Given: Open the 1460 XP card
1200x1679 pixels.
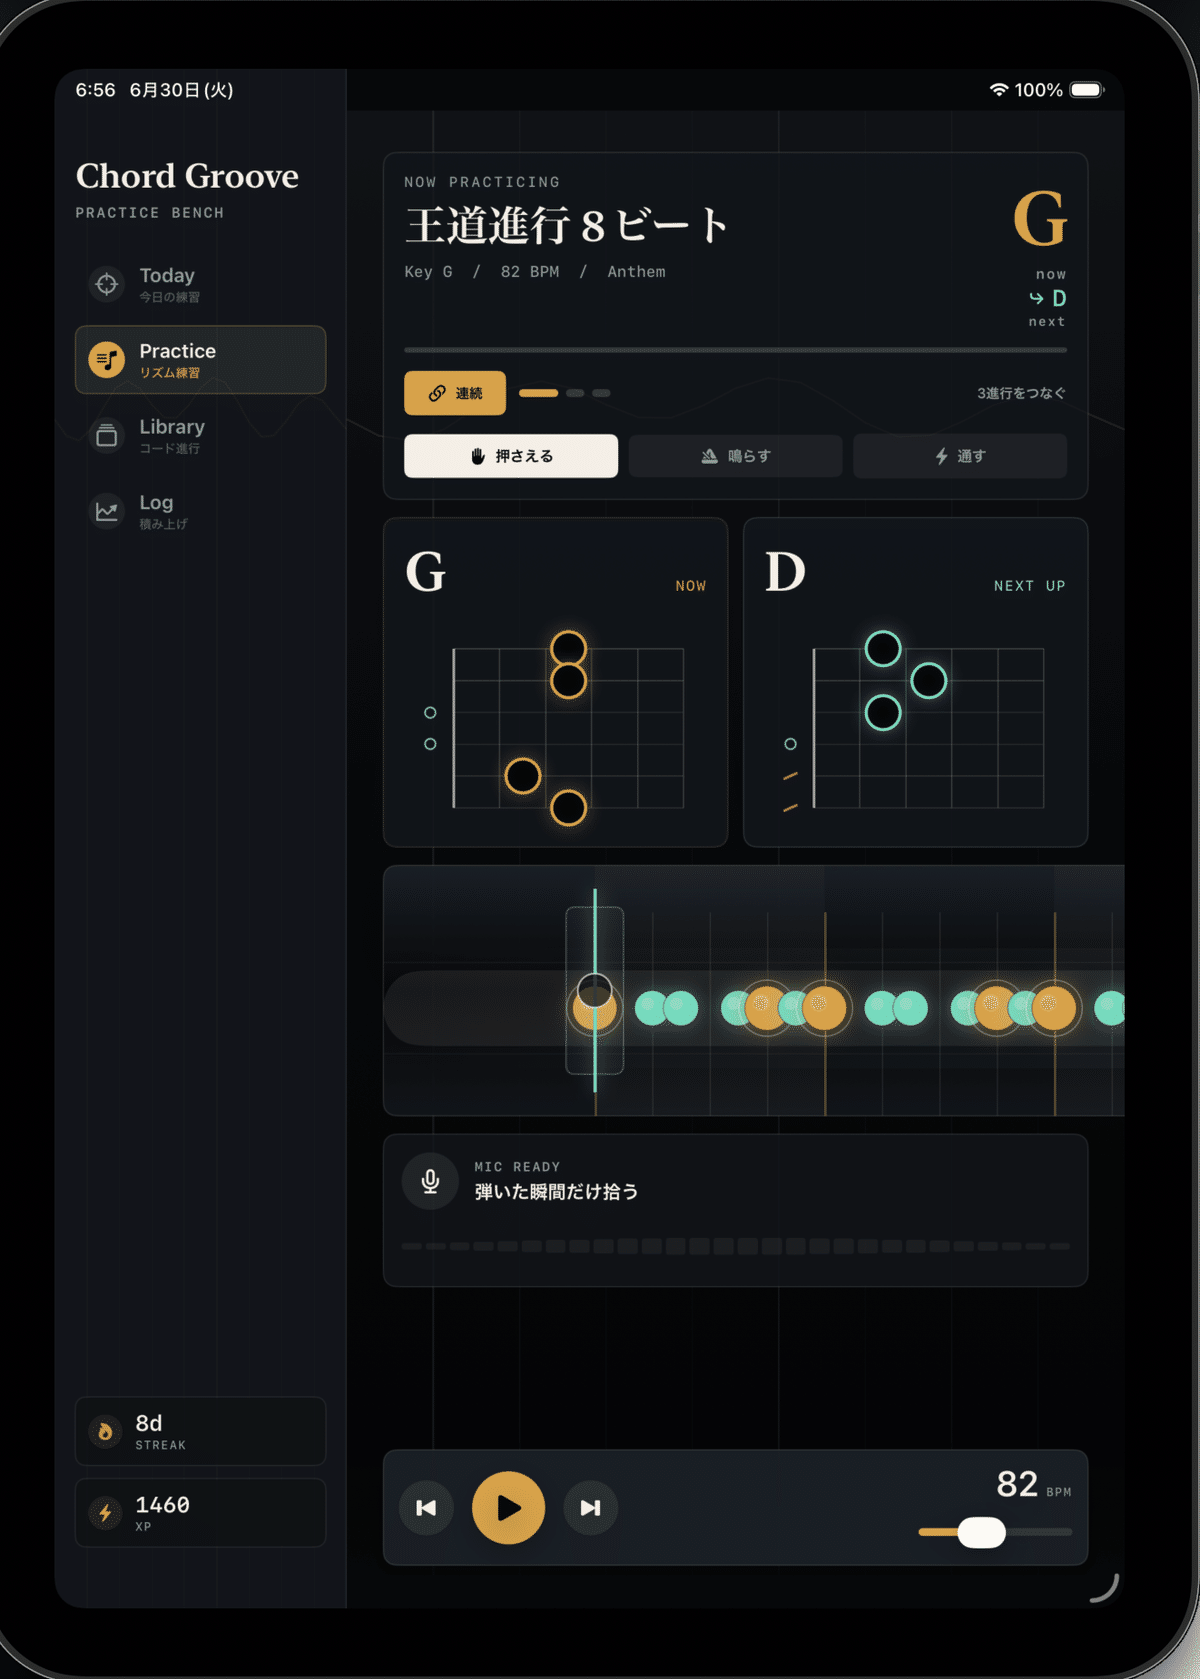Looking at the screenshot, I should (200, 1513).
